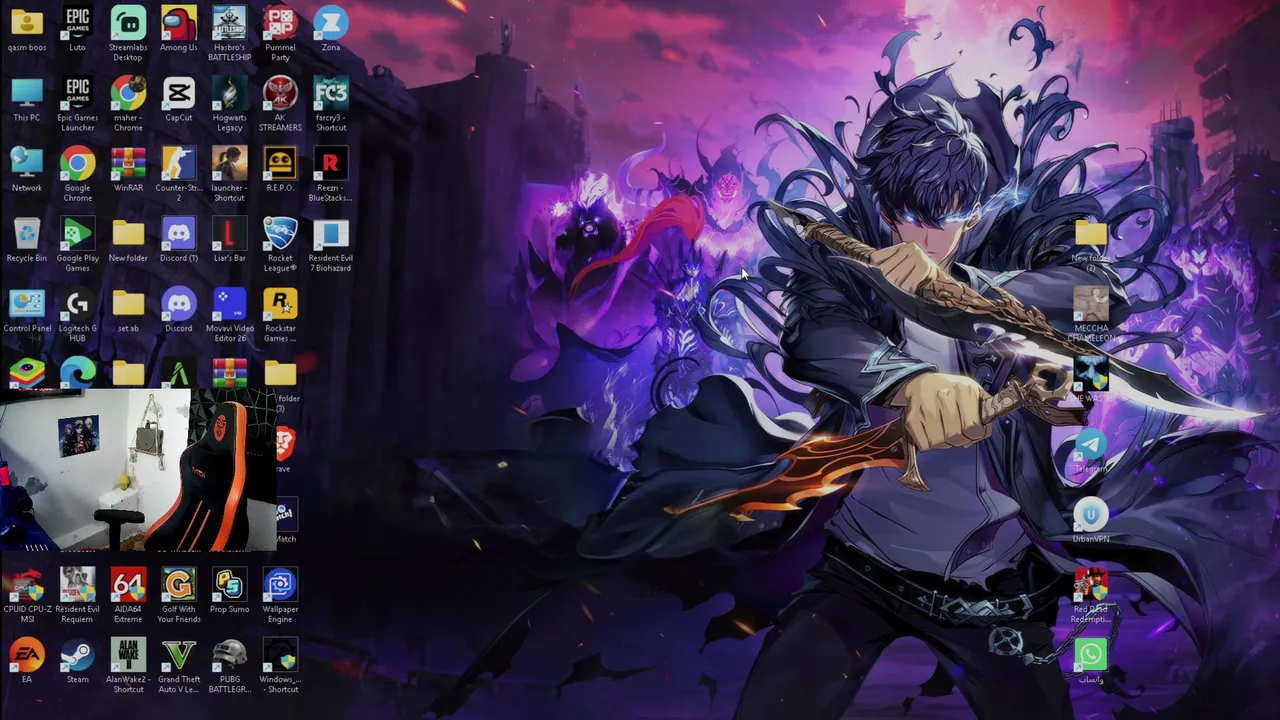Image resolution: width=1280 pixels, height=720 pixels.
Task: Launch Resident Evil Requiem
Action: 77,594
